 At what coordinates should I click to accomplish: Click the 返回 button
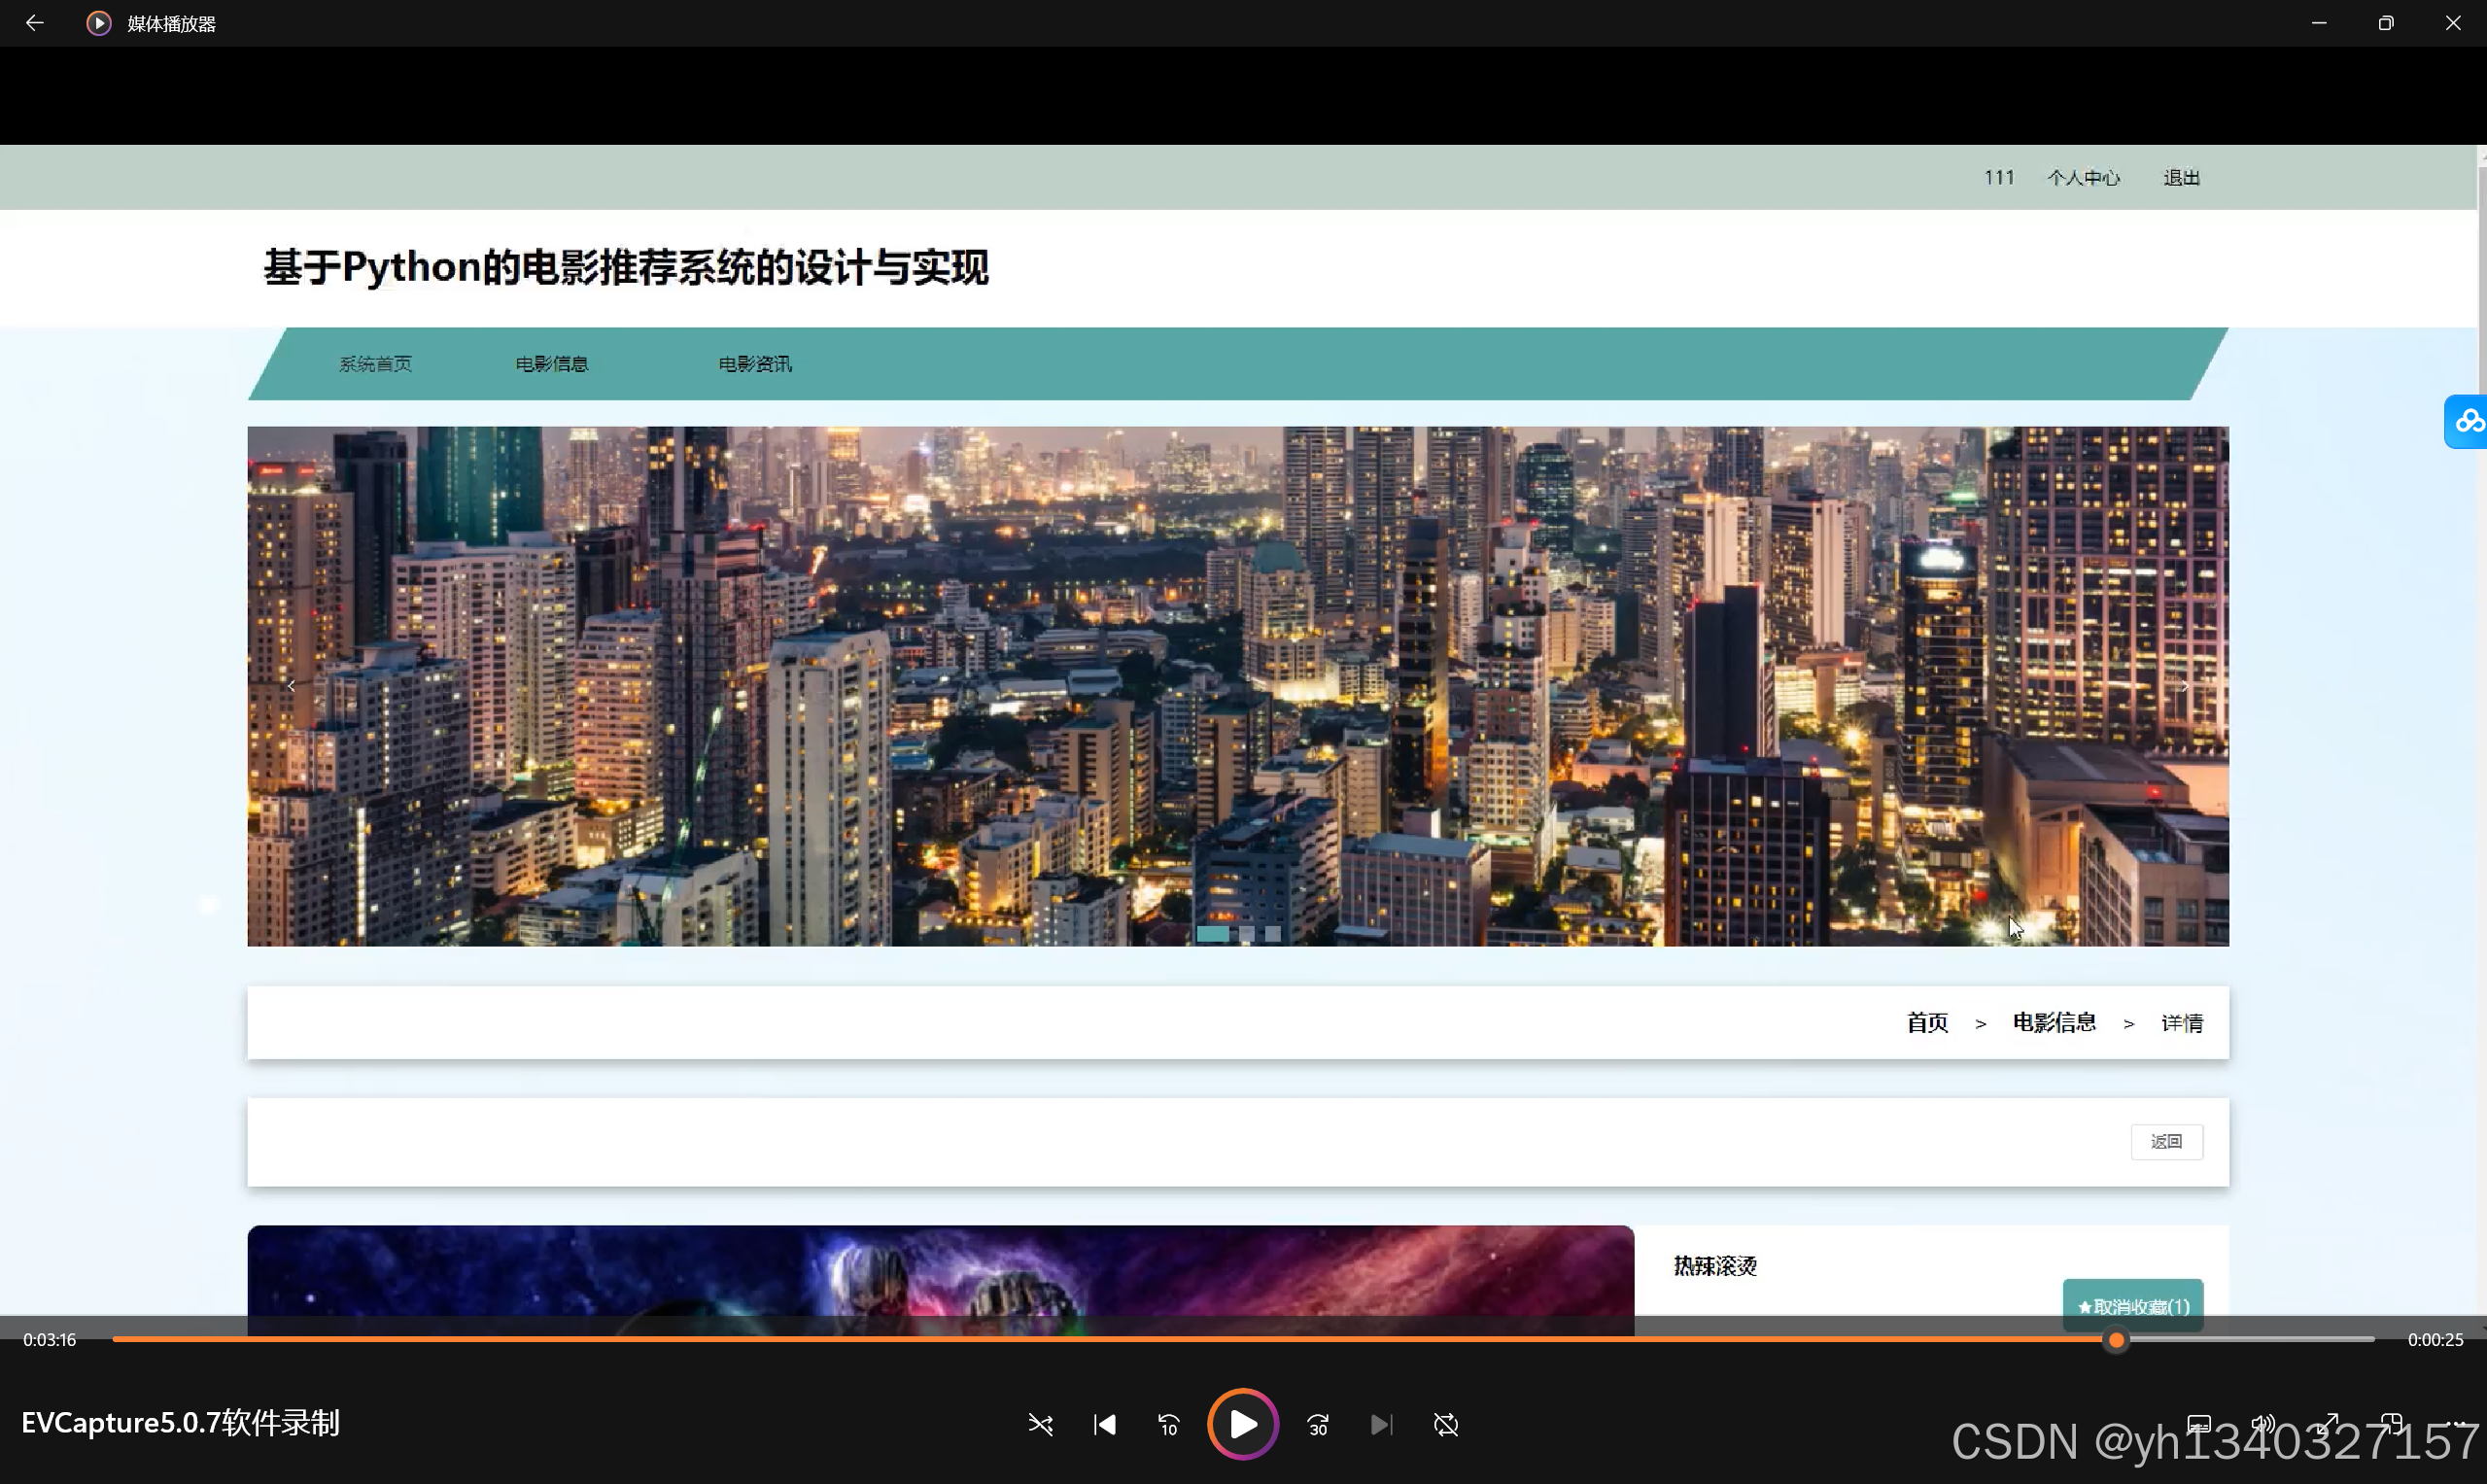(x=2166, y=1142)
